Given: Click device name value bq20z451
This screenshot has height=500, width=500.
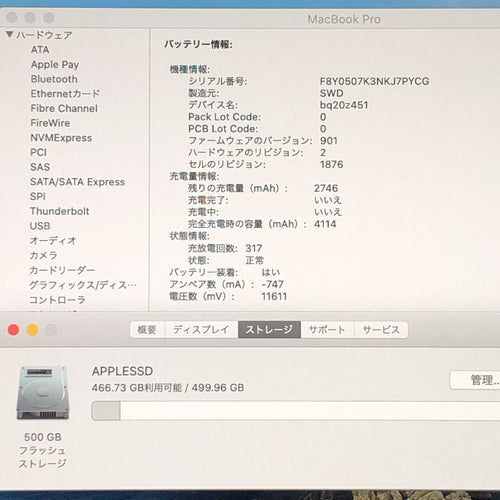Looking at the screenshot, I should click(344, 105).
